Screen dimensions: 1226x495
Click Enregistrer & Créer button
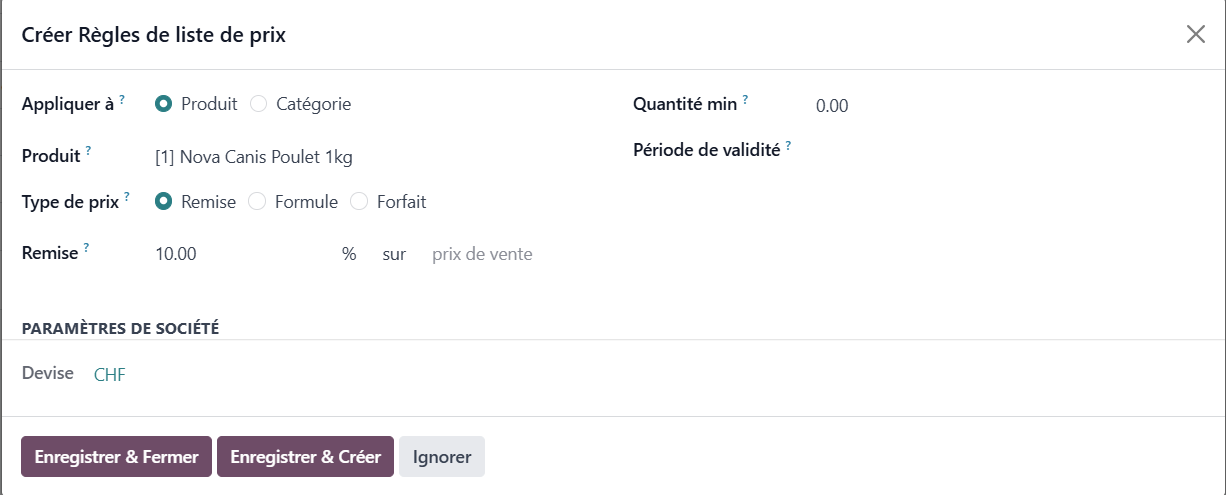[305, 457]
